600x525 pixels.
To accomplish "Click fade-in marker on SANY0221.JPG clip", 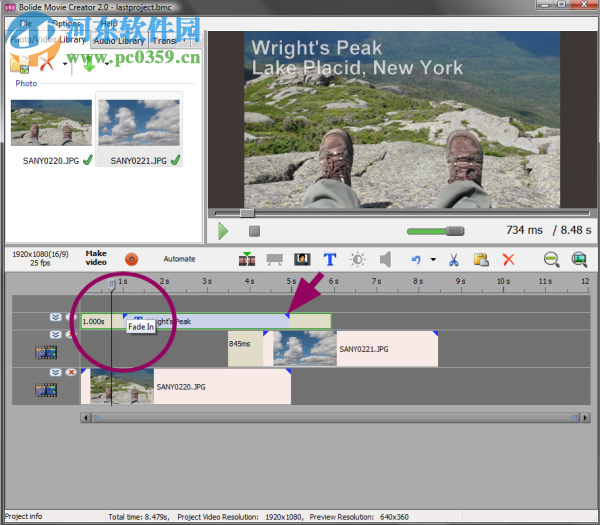I will point(266,334).
